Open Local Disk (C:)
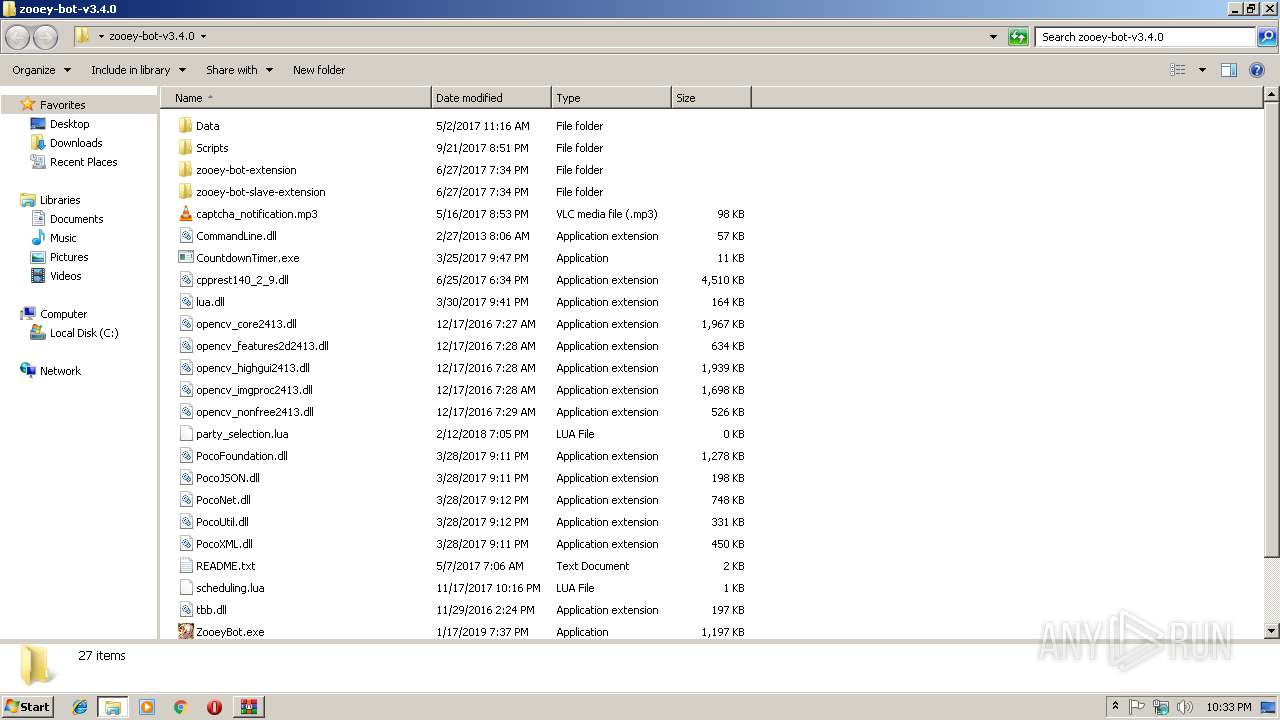The image size is (1280, 720). pyautogui.click(x=74, y=333)
